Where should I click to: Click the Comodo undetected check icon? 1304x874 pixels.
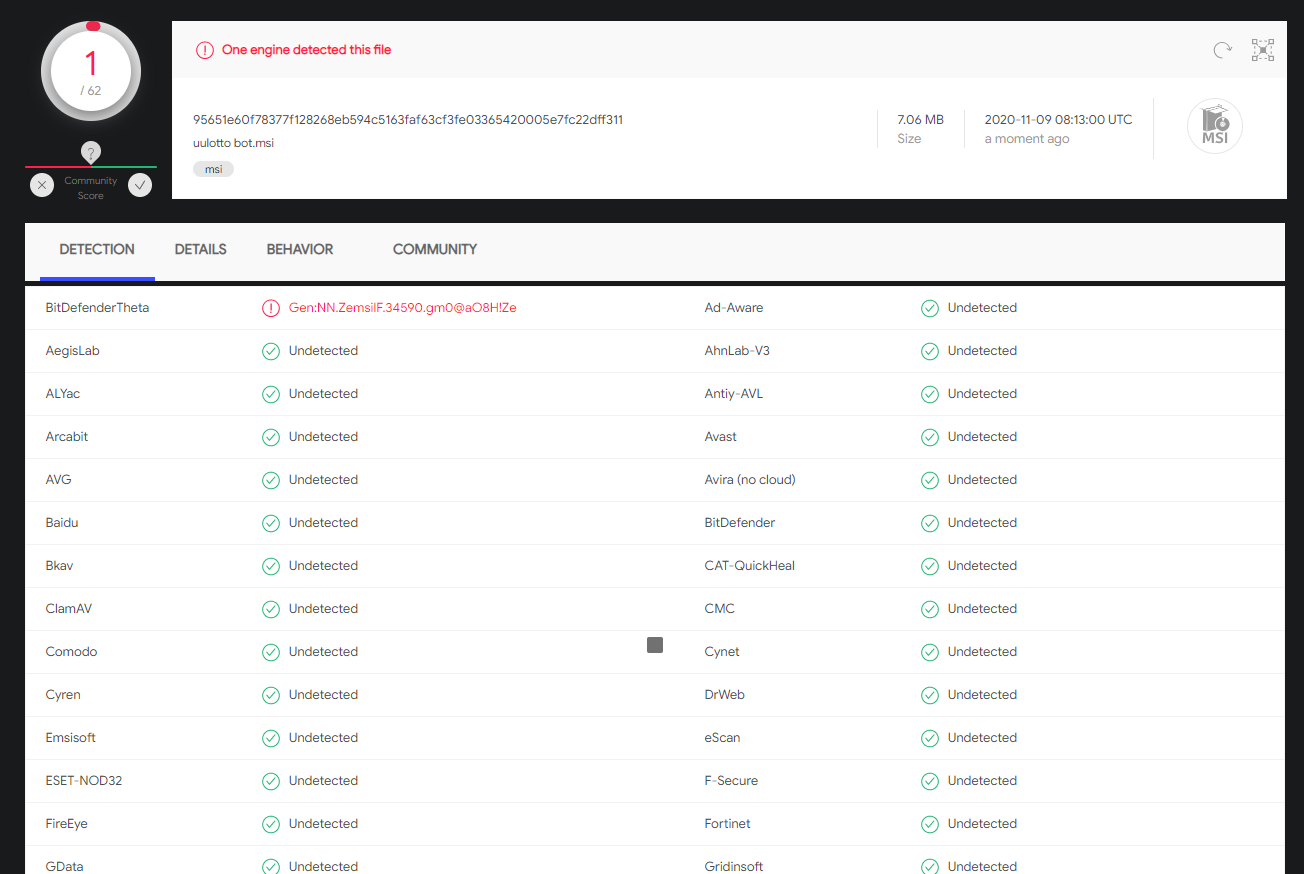pos(270,652)
